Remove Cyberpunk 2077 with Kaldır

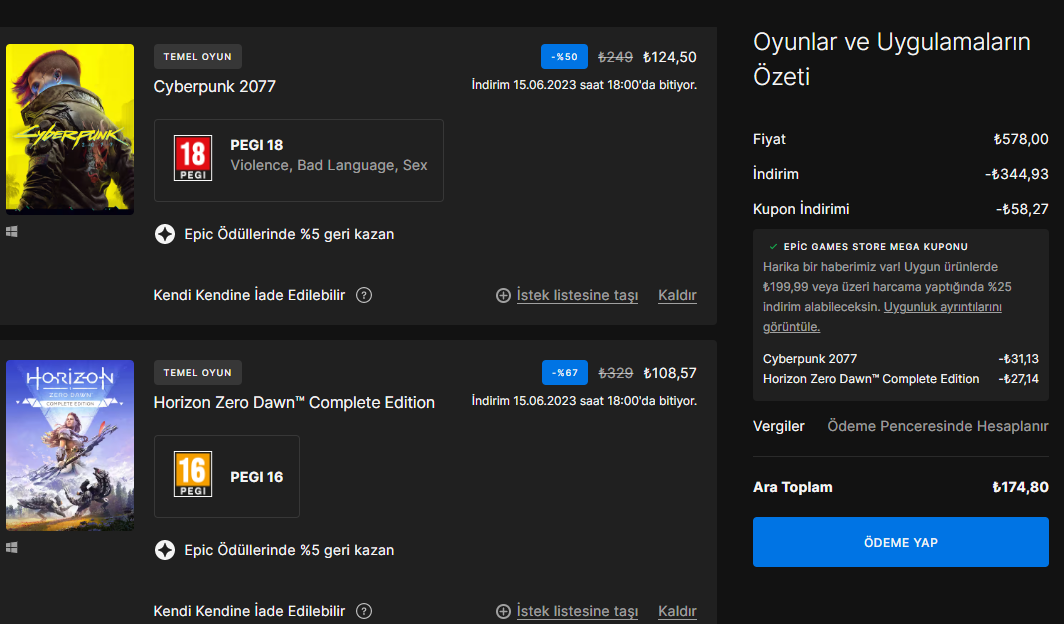point(677,296)
